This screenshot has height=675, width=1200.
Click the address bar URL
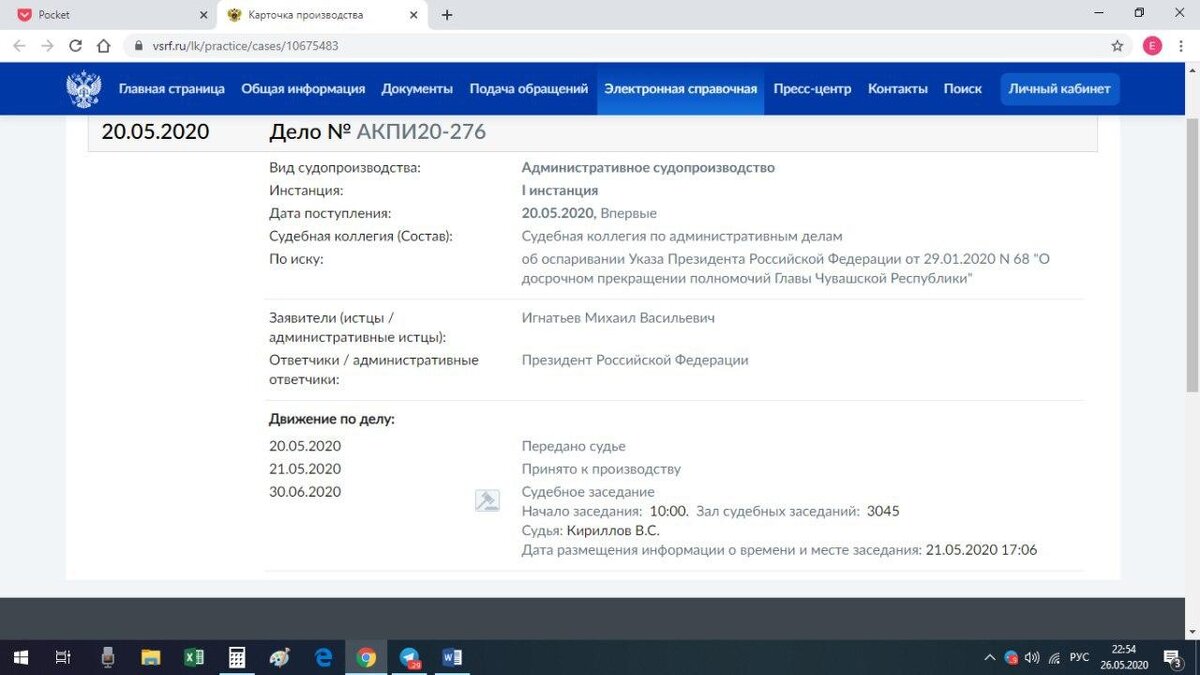245,46
